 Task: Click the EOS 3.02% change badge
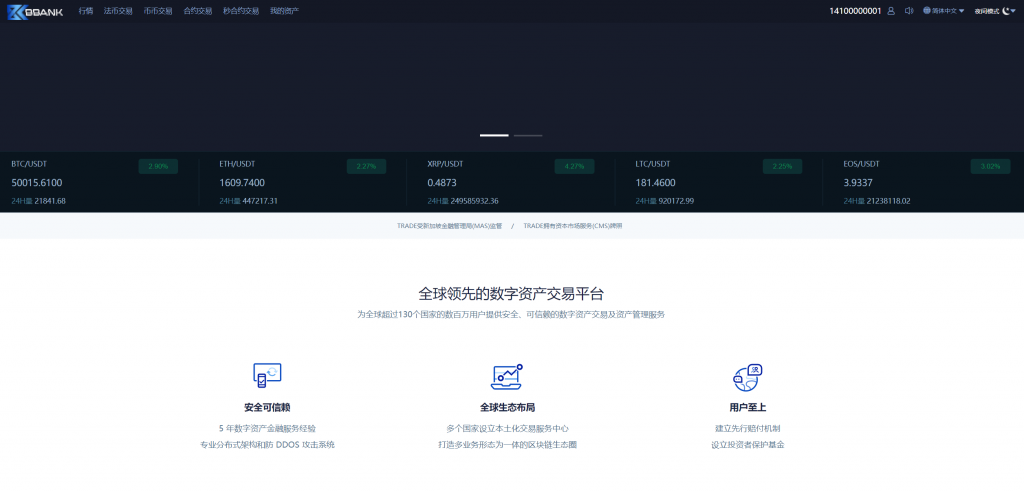click(990, 167)
